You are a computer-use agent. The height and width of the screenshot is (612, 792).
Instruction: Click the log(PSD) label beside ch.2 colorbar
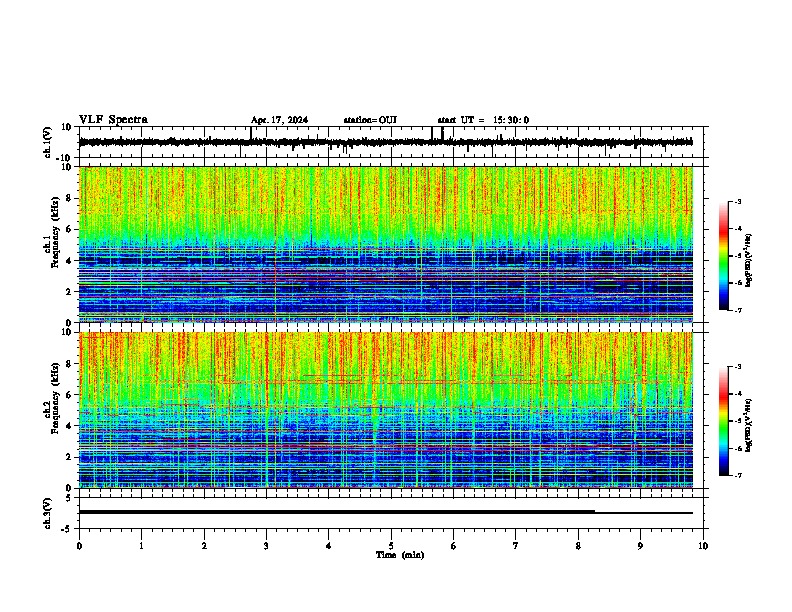(x=748, y=425)
